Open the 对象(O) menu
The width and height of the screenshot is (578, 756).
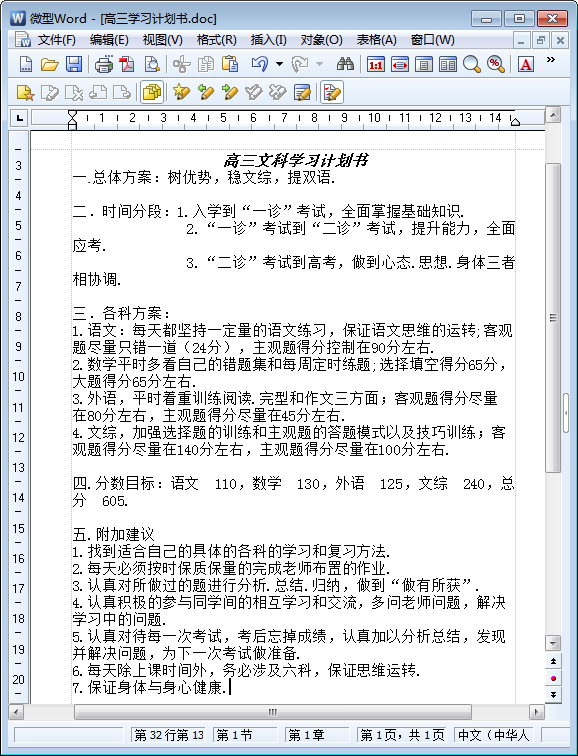pos(322,40)
